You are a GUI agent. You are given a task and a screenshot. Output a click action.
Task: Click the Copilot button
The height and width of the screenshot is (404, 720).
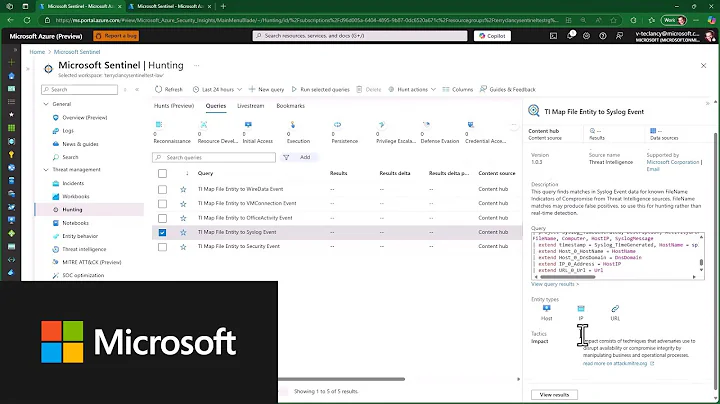(x=492, y=36)
